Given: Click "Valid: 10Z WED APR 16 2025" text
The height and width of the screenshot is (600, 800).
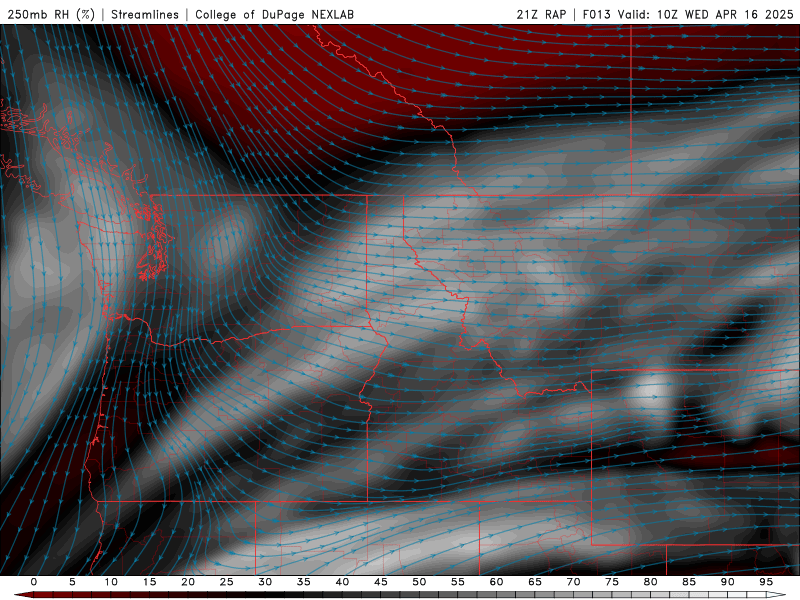Looking at the screenshot, I should 706,14.
